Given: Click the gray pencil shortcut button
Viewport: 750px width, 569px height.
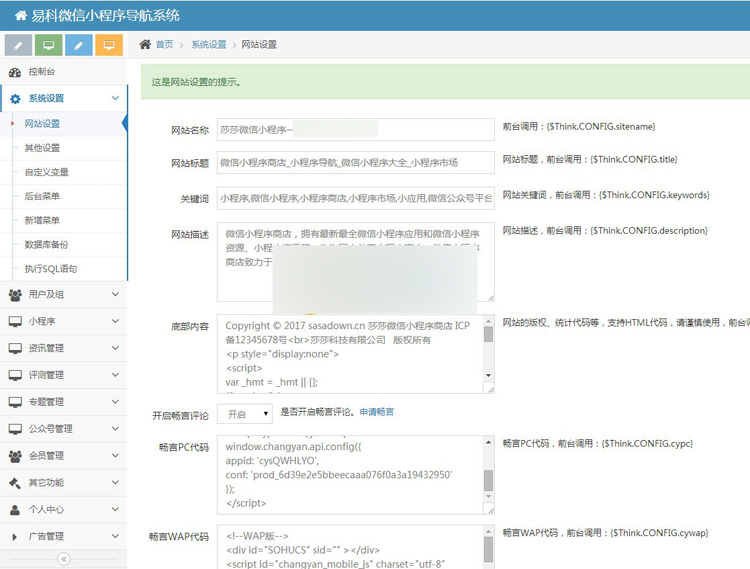Looking at the screenshot, I should (x=18, y=45).
